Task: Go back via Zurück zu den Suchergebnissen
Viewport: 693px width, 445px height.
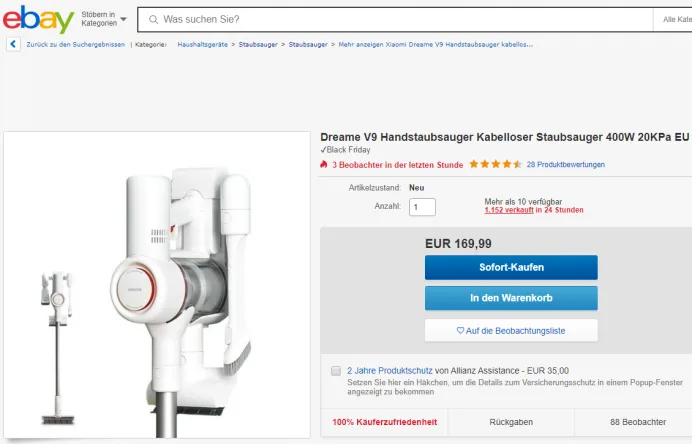Action: (76, 45)
